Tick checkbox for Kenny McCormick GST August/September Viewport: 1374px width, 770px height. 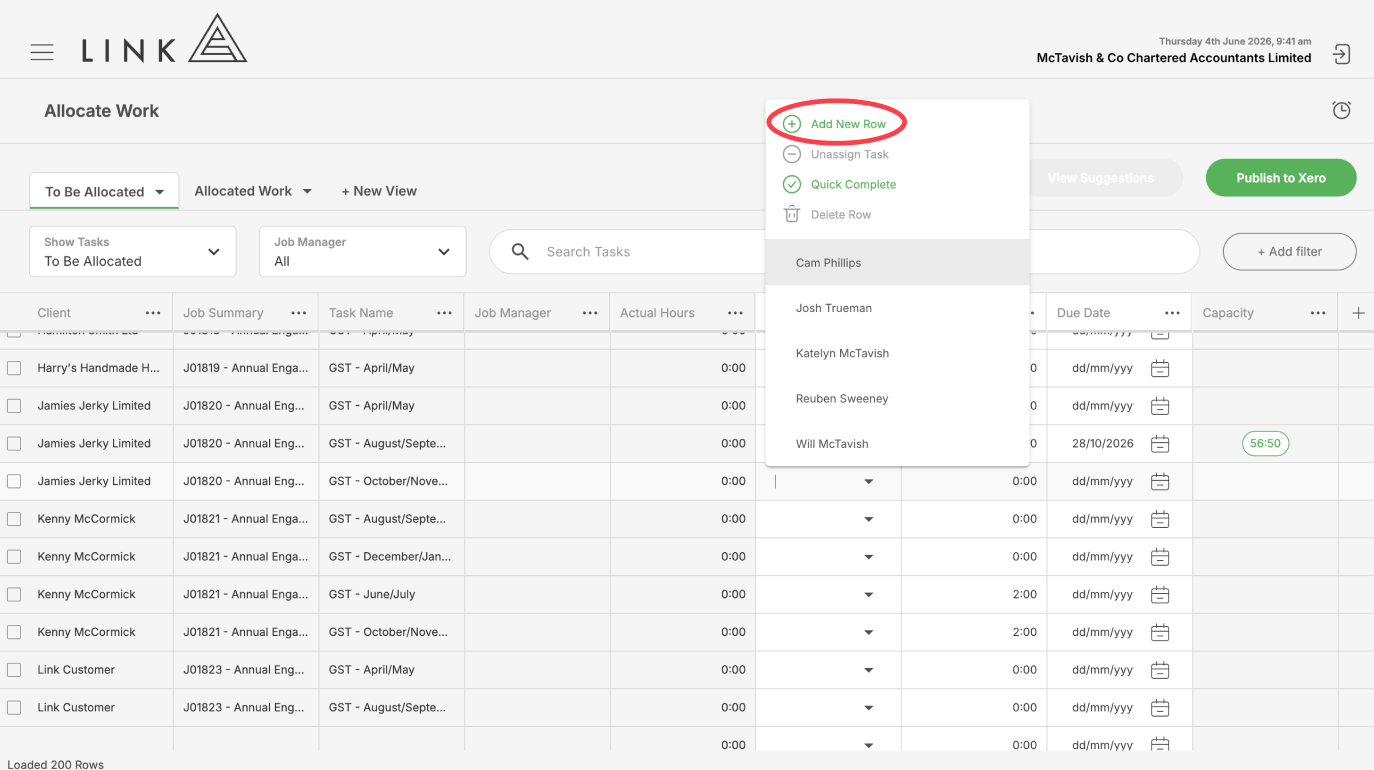click(x=14, y=519)
